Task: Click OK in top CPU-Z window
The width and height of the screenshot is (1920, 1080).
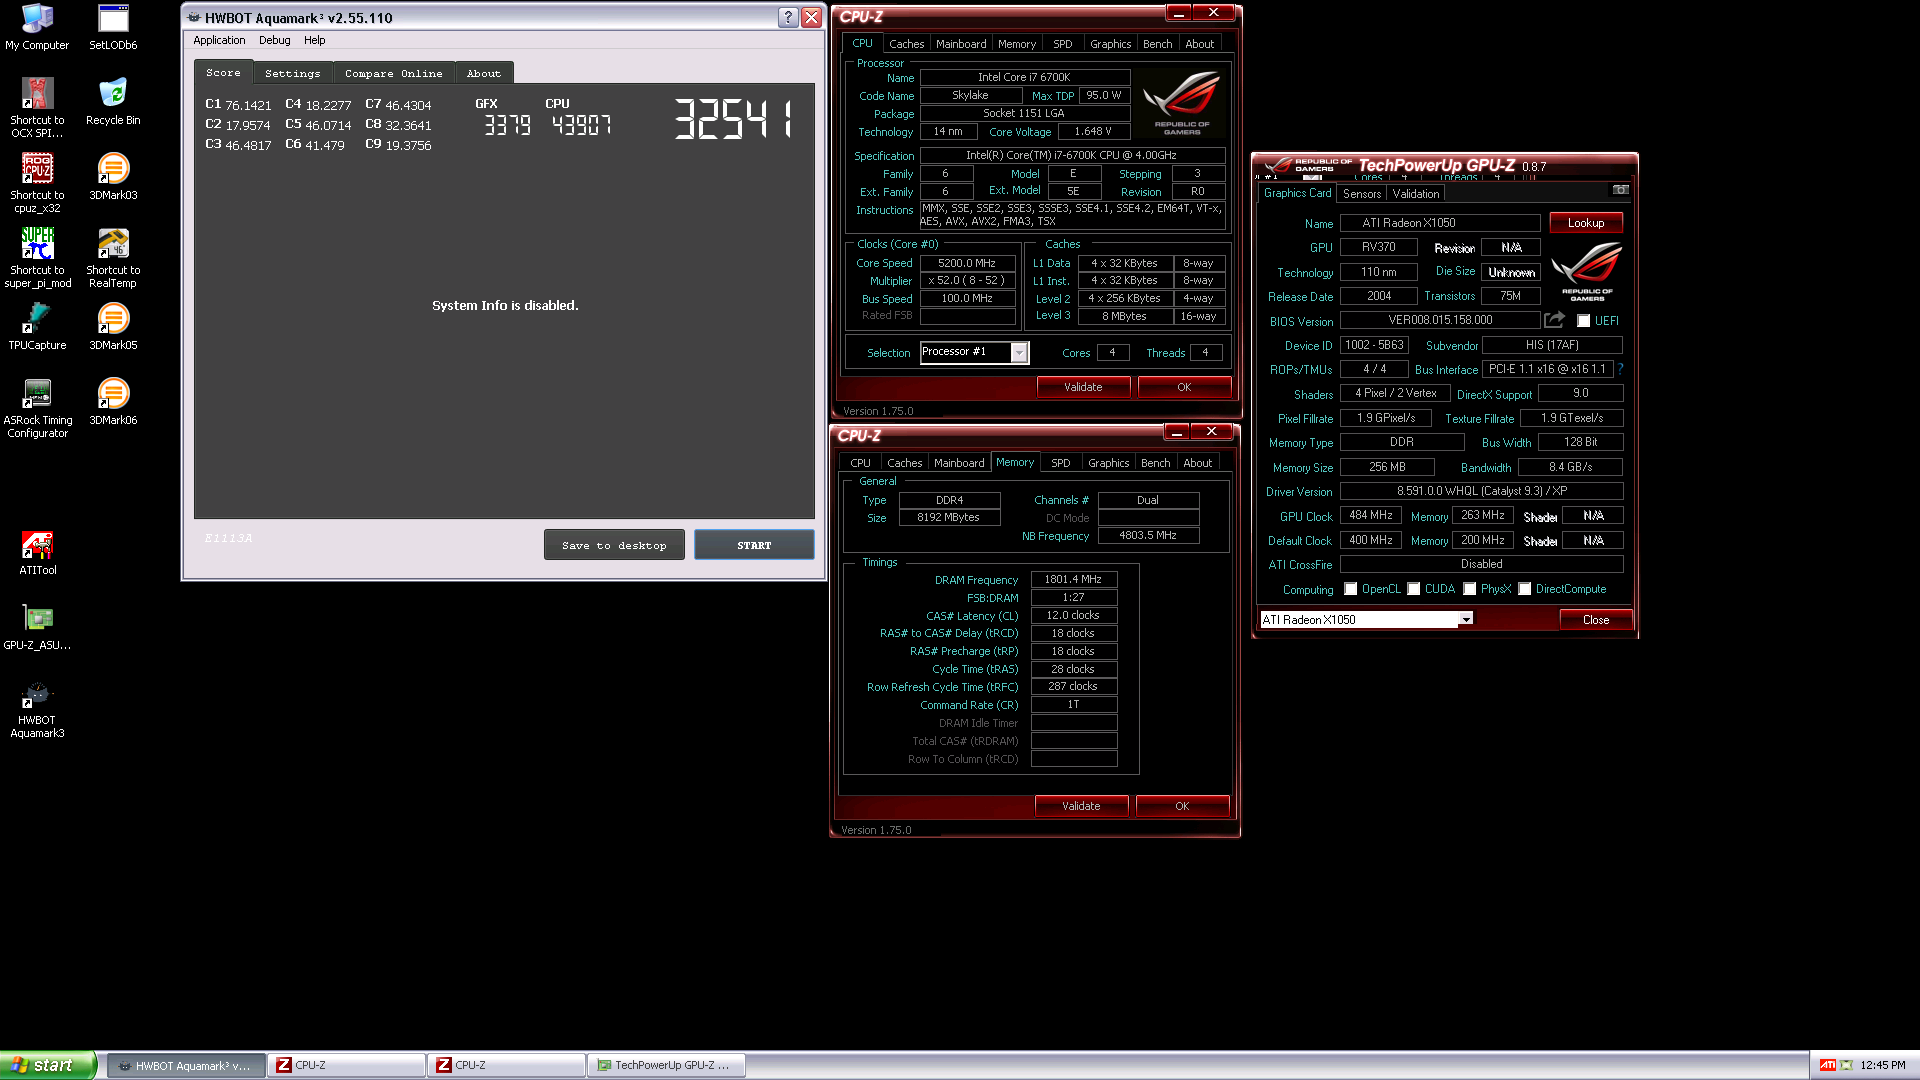Action: pos(1184,387)
